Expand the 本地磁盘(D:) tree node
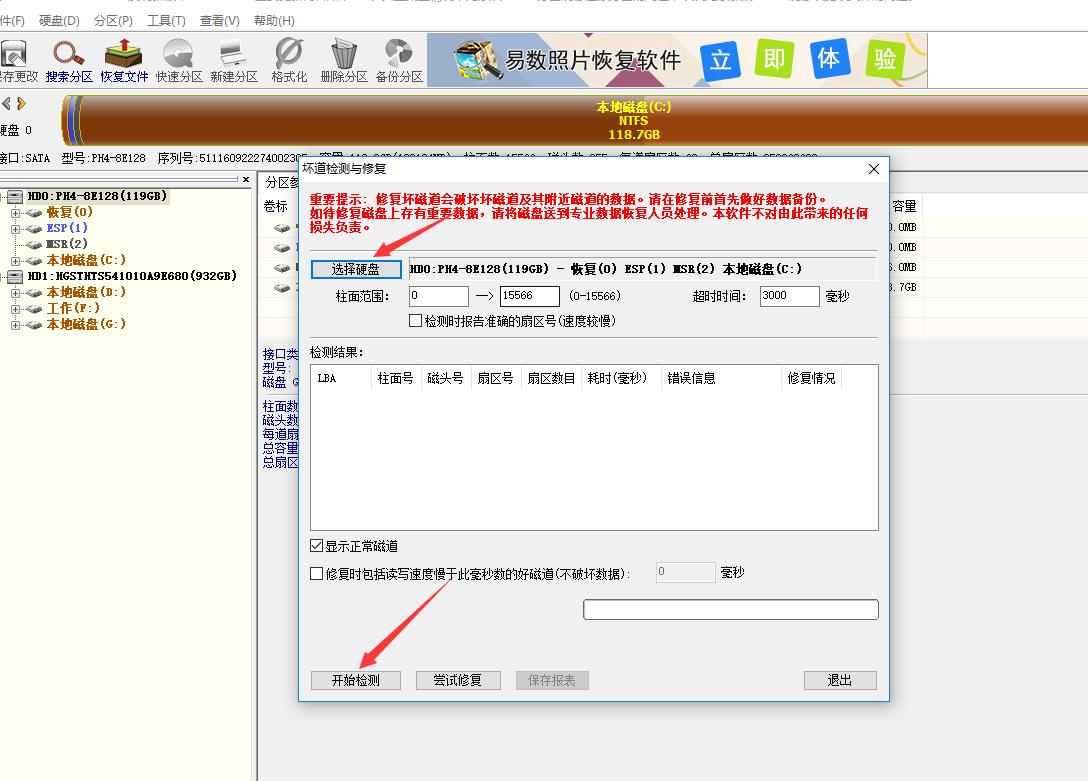 pyautogui.click(x=16, y=293)
